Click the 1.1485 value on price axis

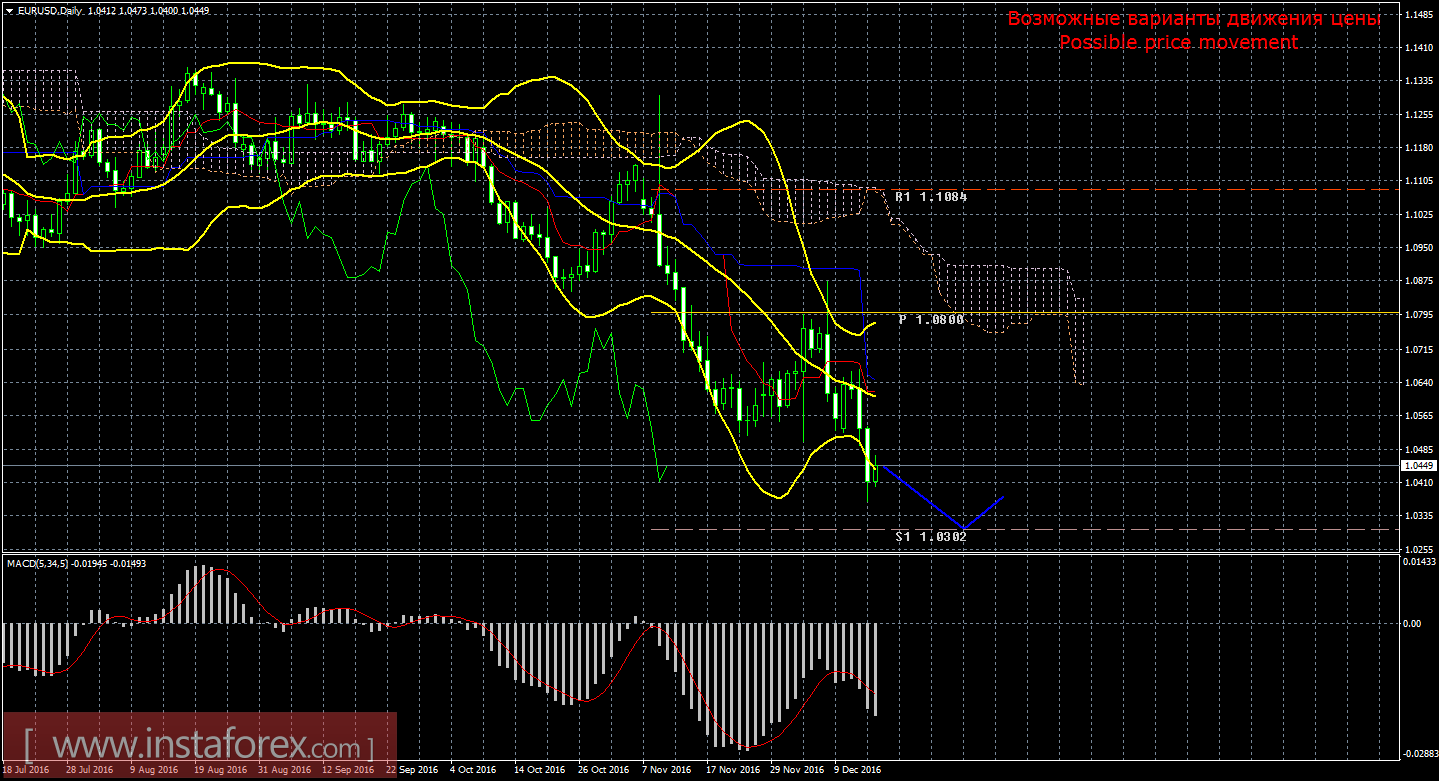click(1416, 15)
